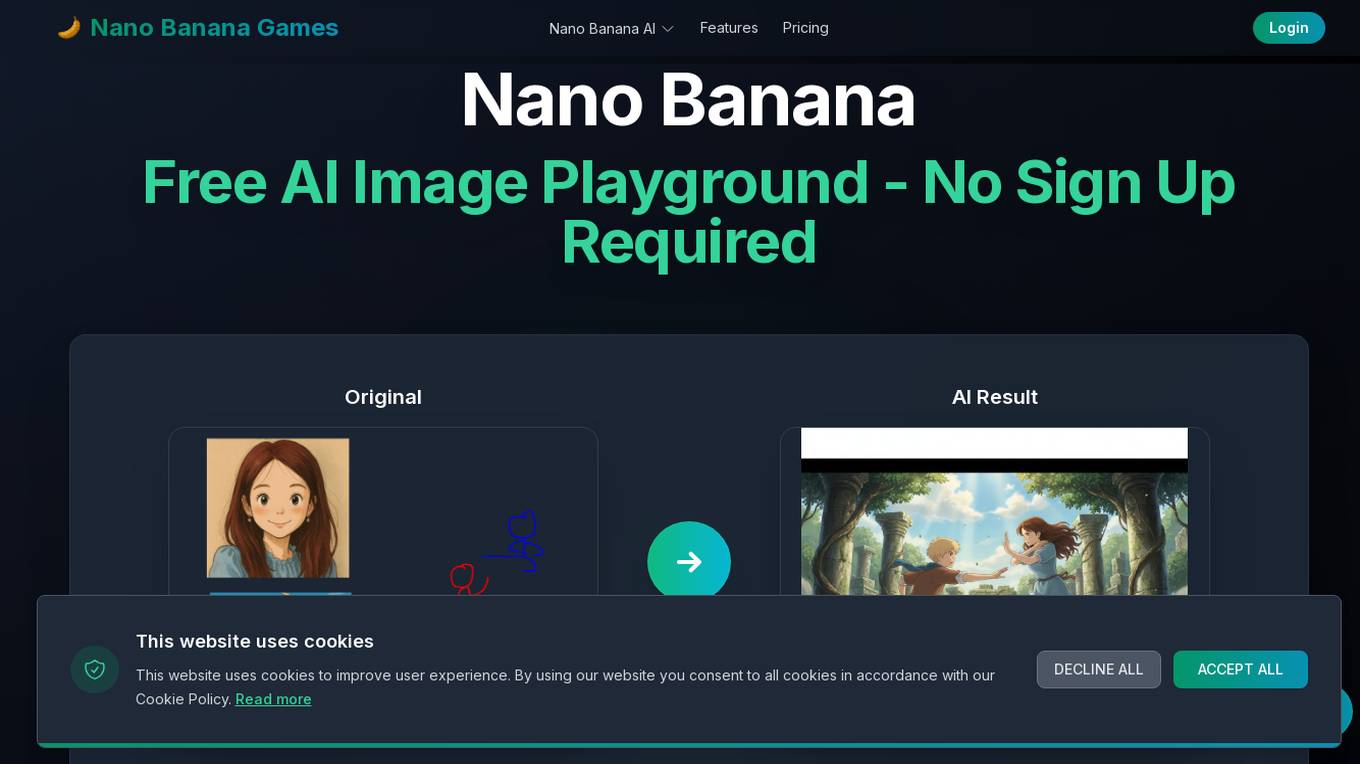
Task: Open the AI Result generated image
Action: [994, 512]
